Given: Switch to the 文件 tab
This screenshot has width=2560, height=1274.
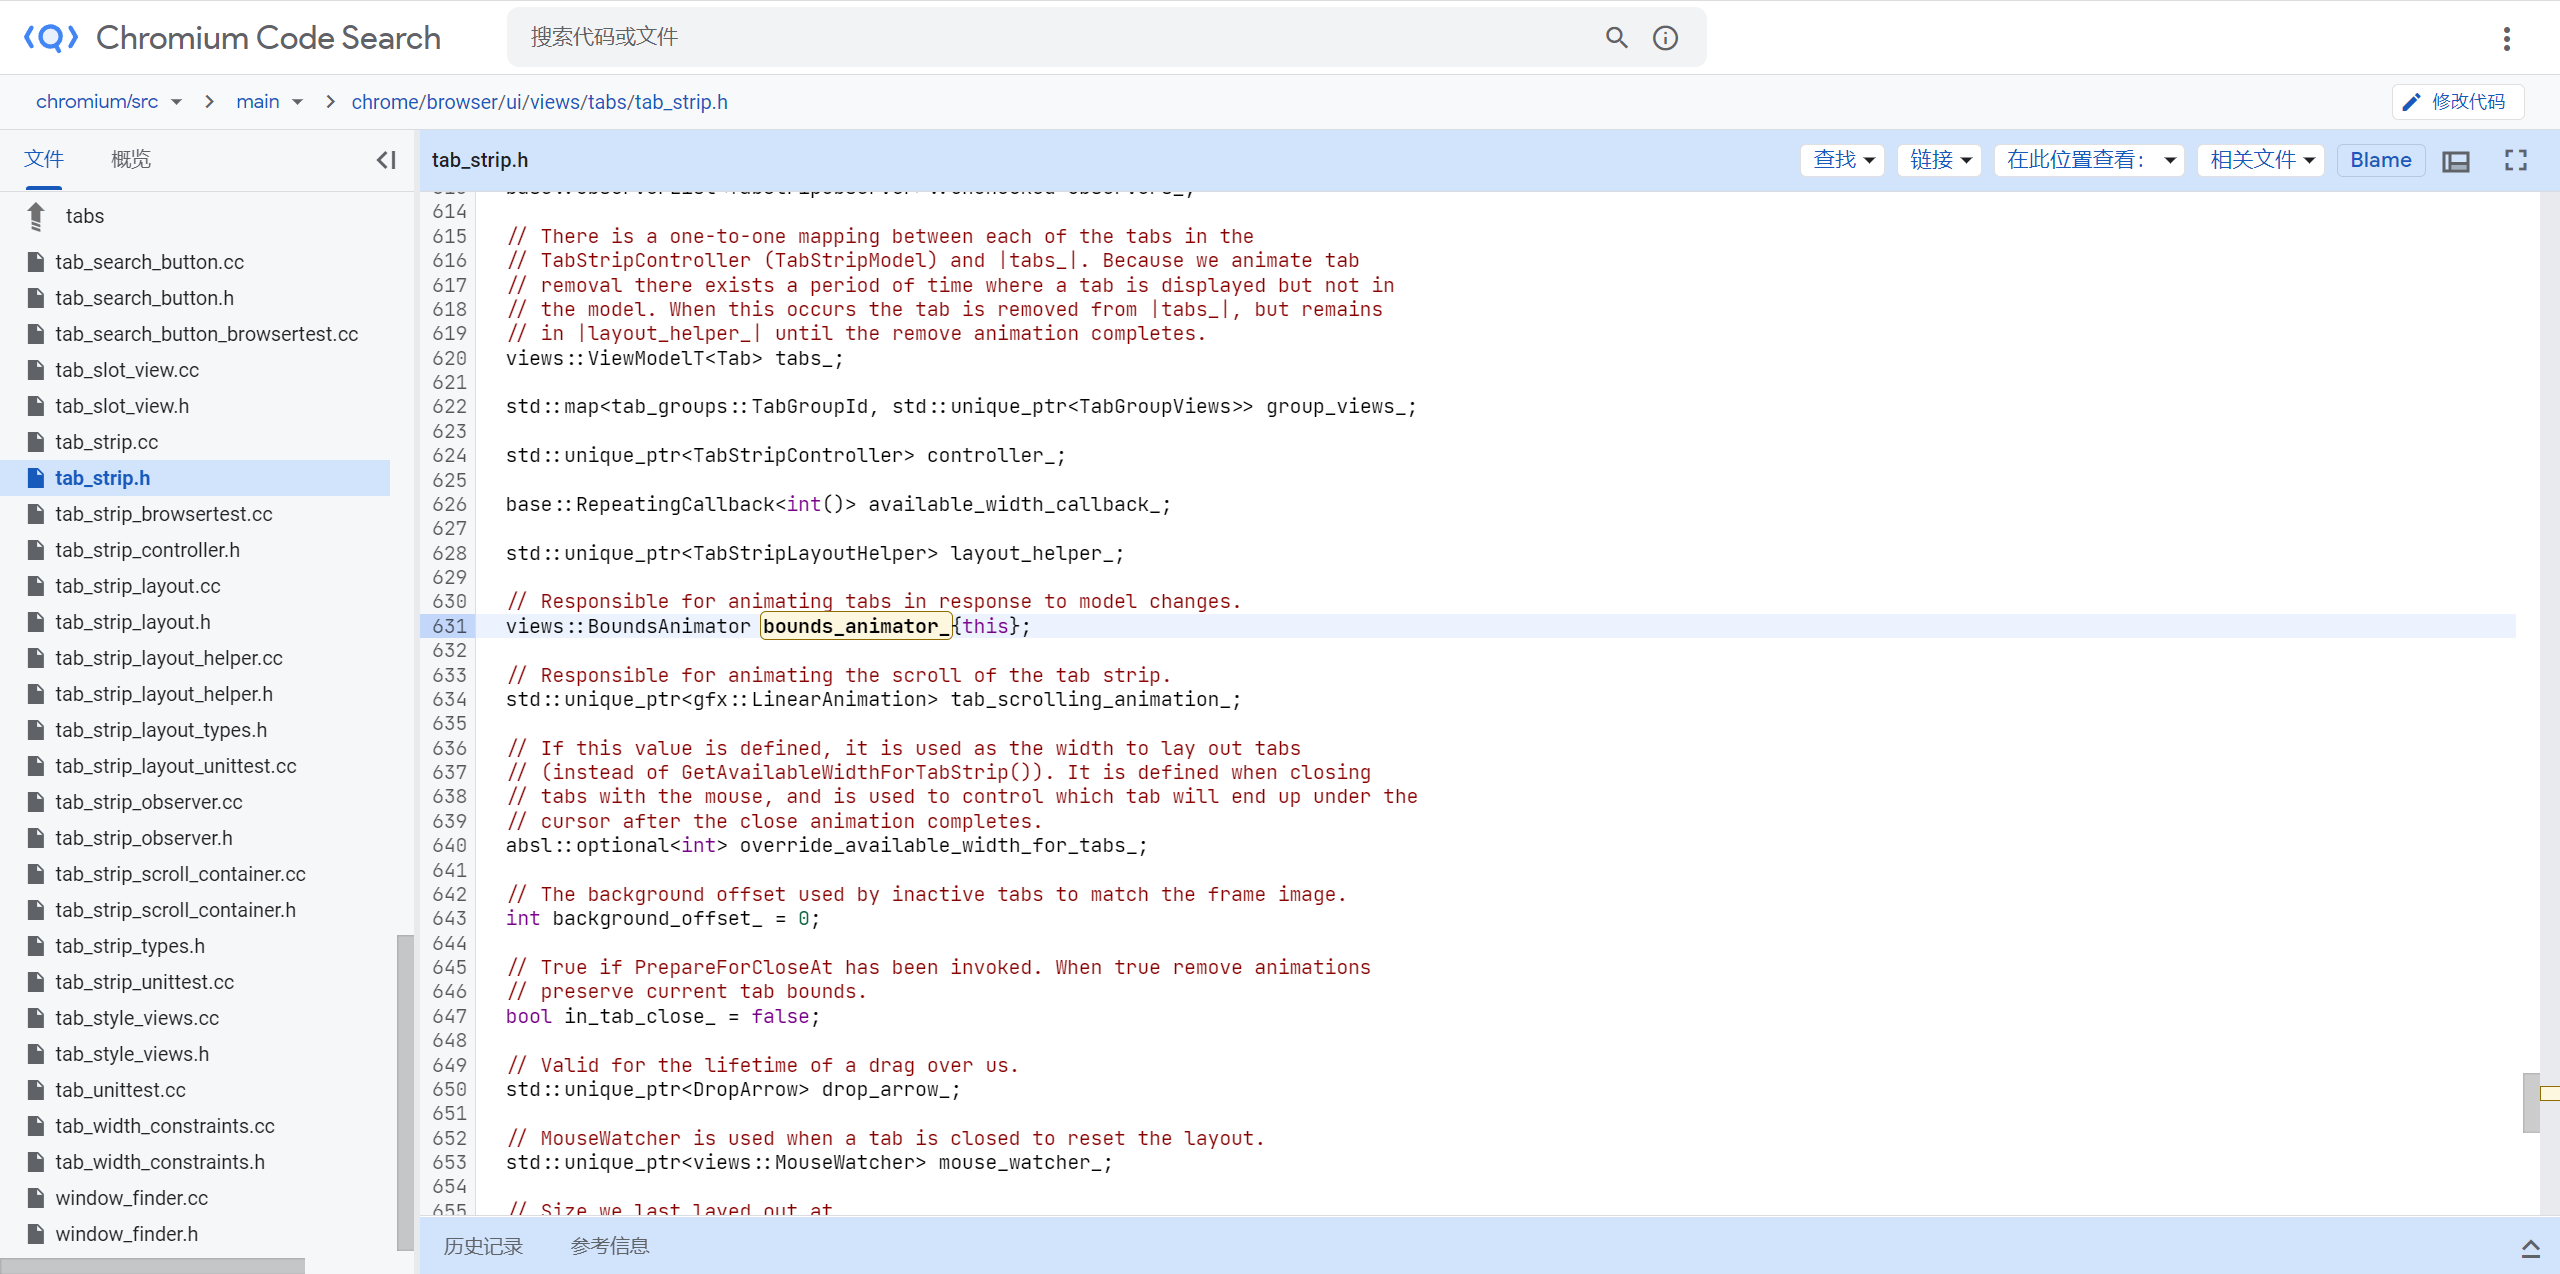Looking at the screenshot, I should pyautogui.click(x=44, y=159).
